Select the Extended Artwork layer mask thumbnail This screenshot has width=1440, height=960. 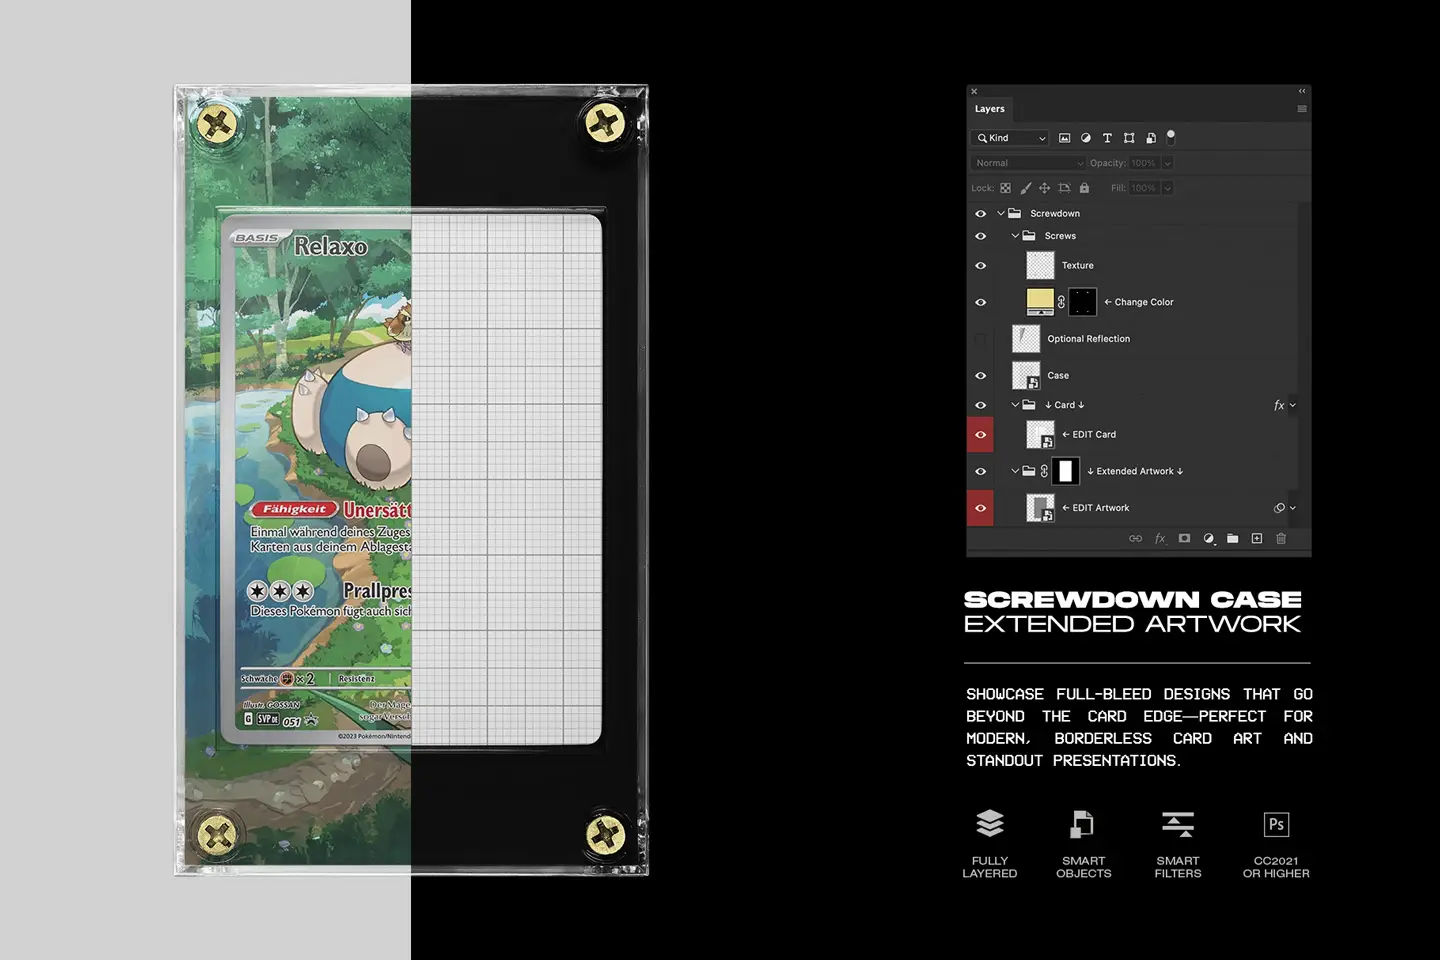[1066, 471]
